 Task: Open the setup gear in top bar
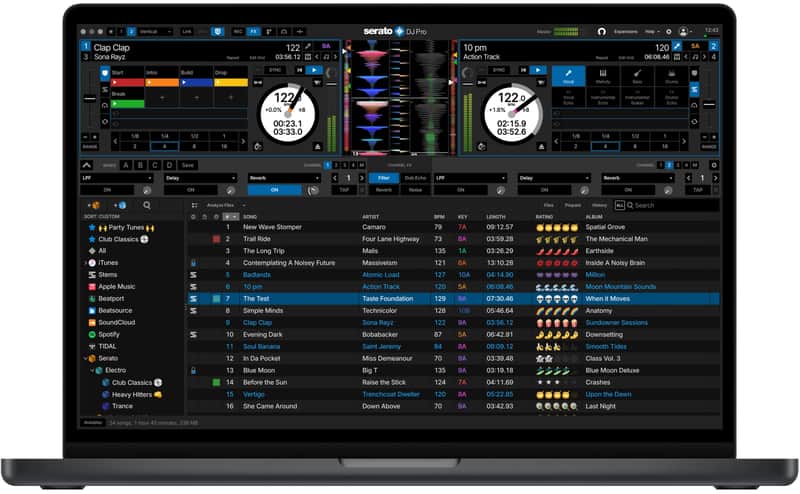click(x=669, y=32)
